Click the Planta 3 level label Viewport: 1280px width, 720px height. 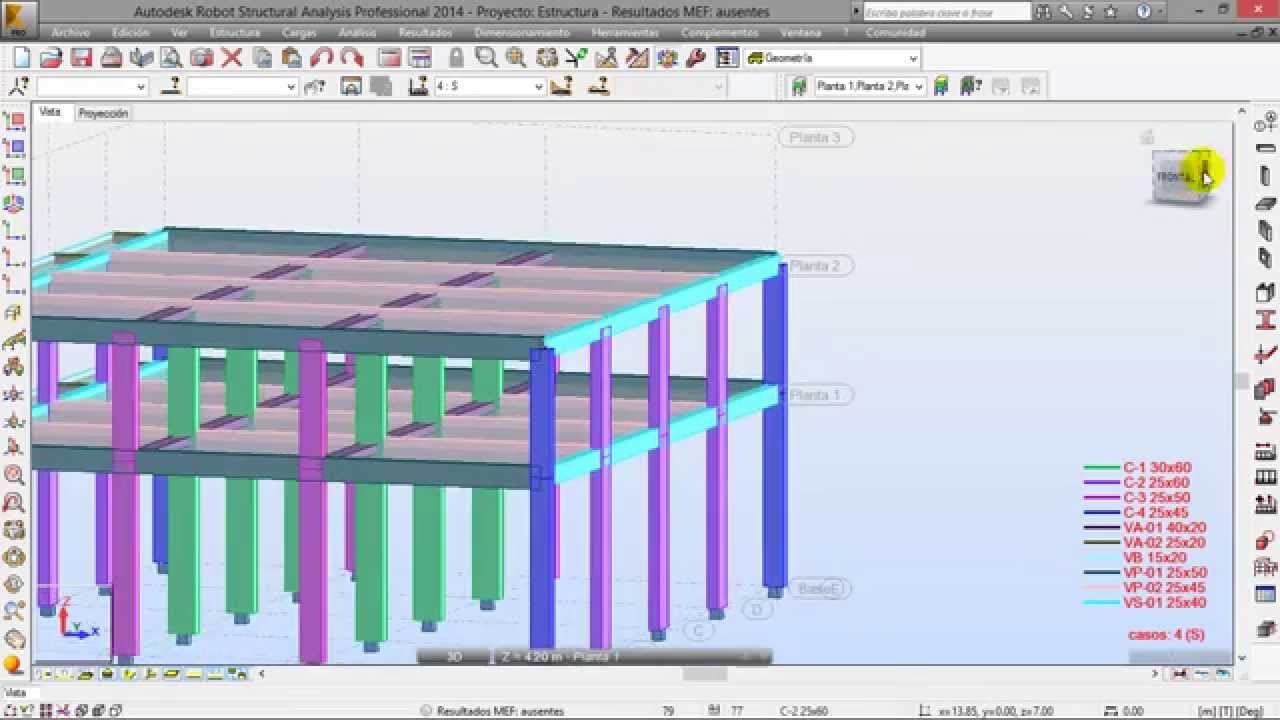[815, 137]
